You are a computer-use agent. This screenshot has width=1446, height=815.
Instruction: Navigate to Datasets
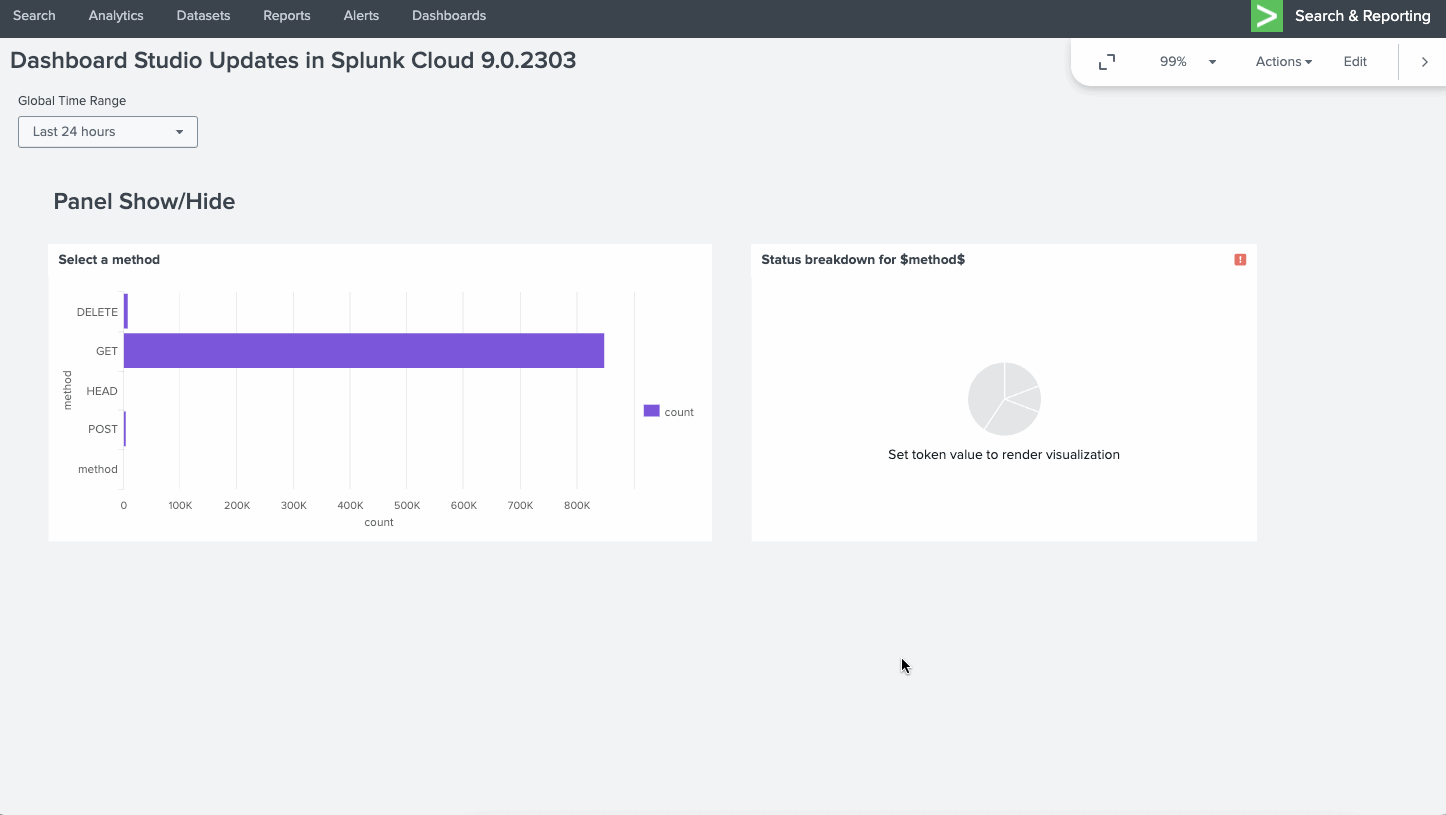click(203, 16)
